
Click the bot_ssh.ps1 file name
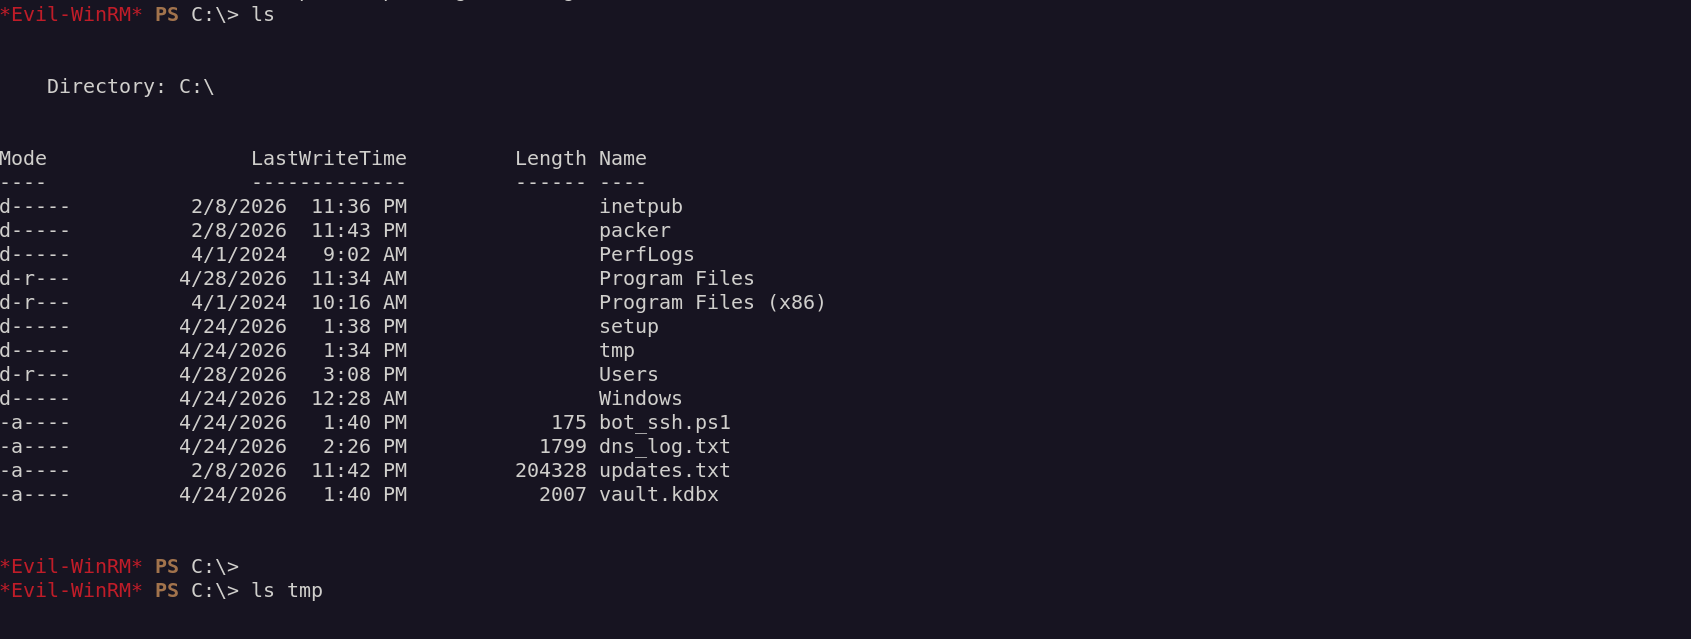(x=664, y=422)
